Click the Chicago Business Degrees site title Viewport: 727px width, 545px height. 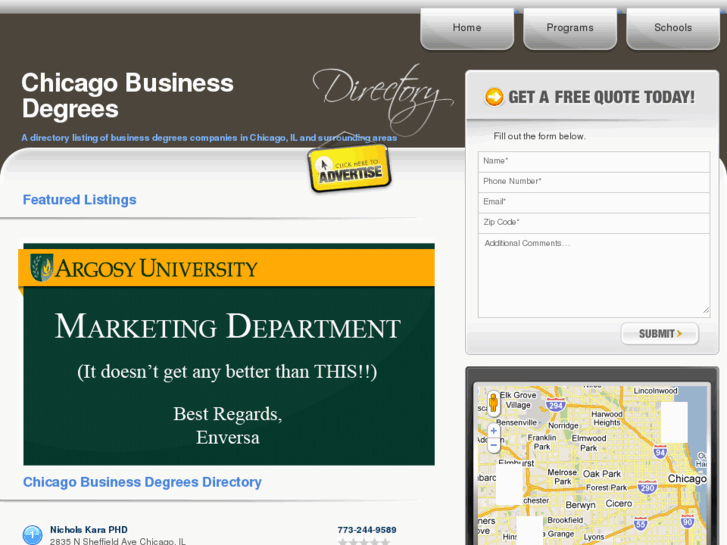(128, 96)
